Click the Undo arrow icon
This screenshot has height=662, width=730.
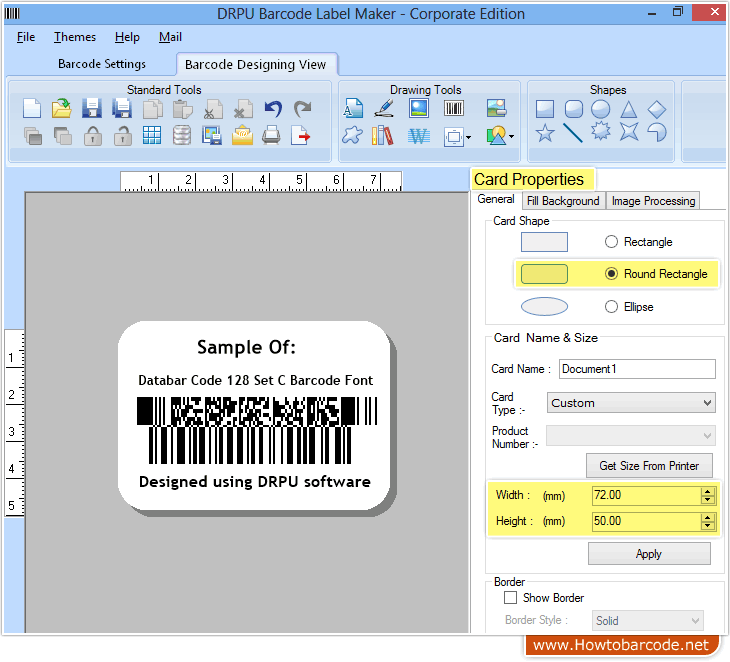(x=273, y=109)
